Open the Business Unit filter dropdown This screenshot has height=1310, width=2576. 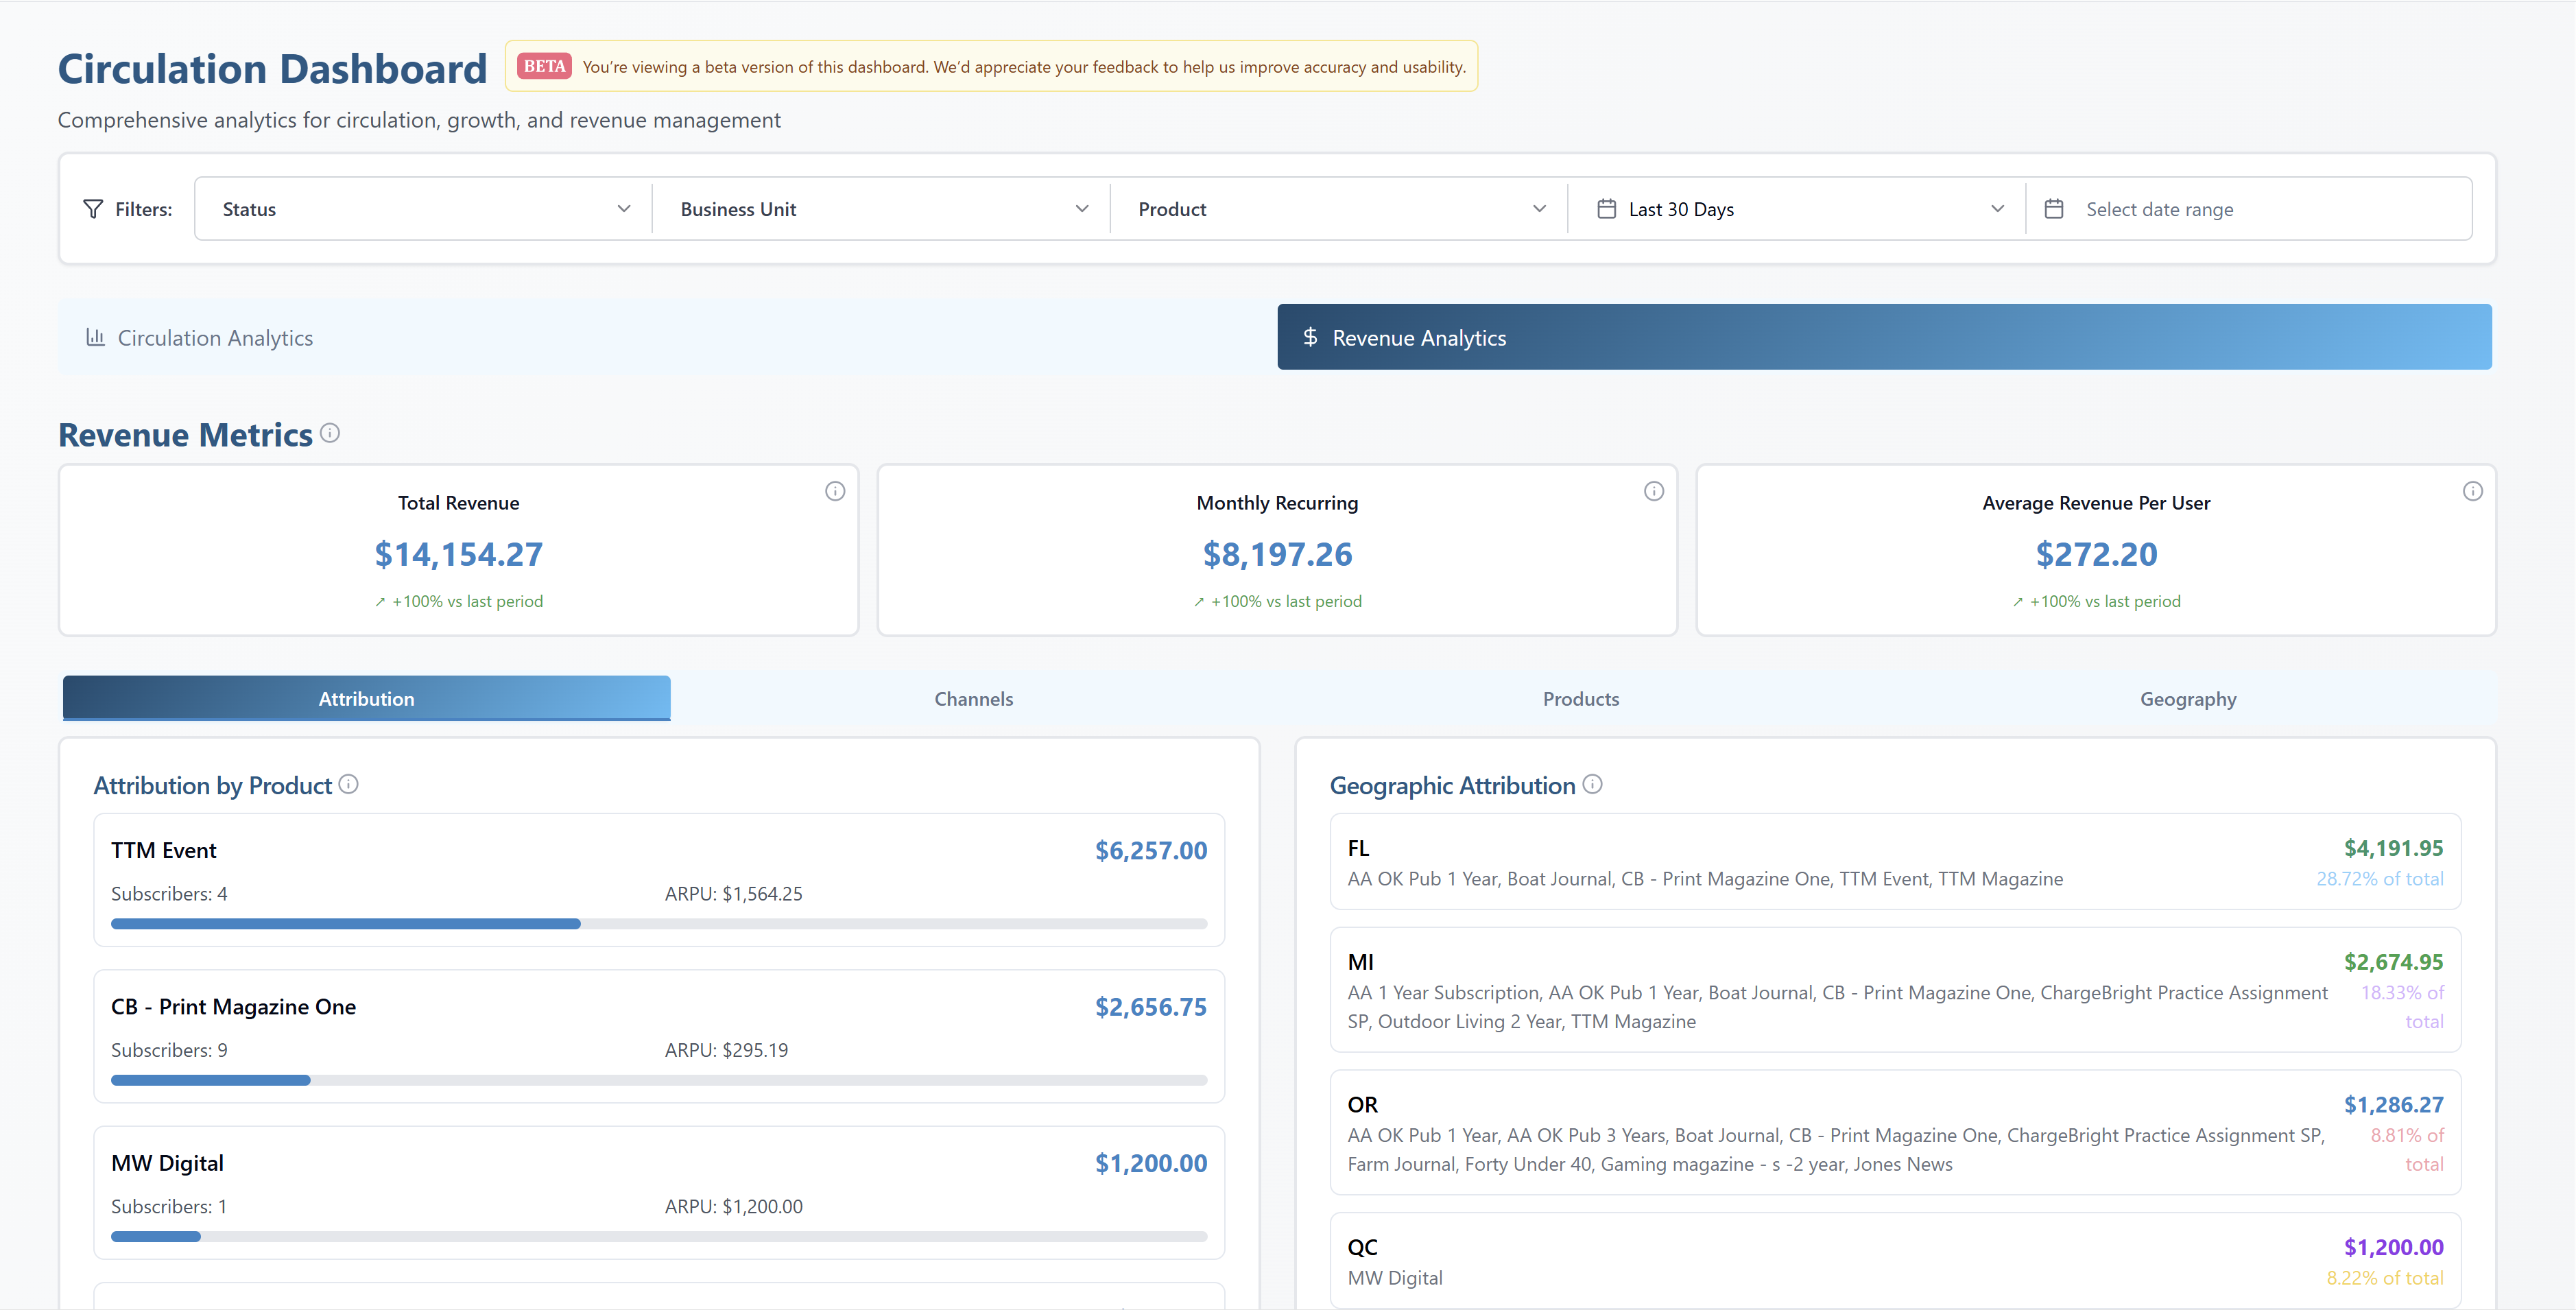click(x=881, y=209)
